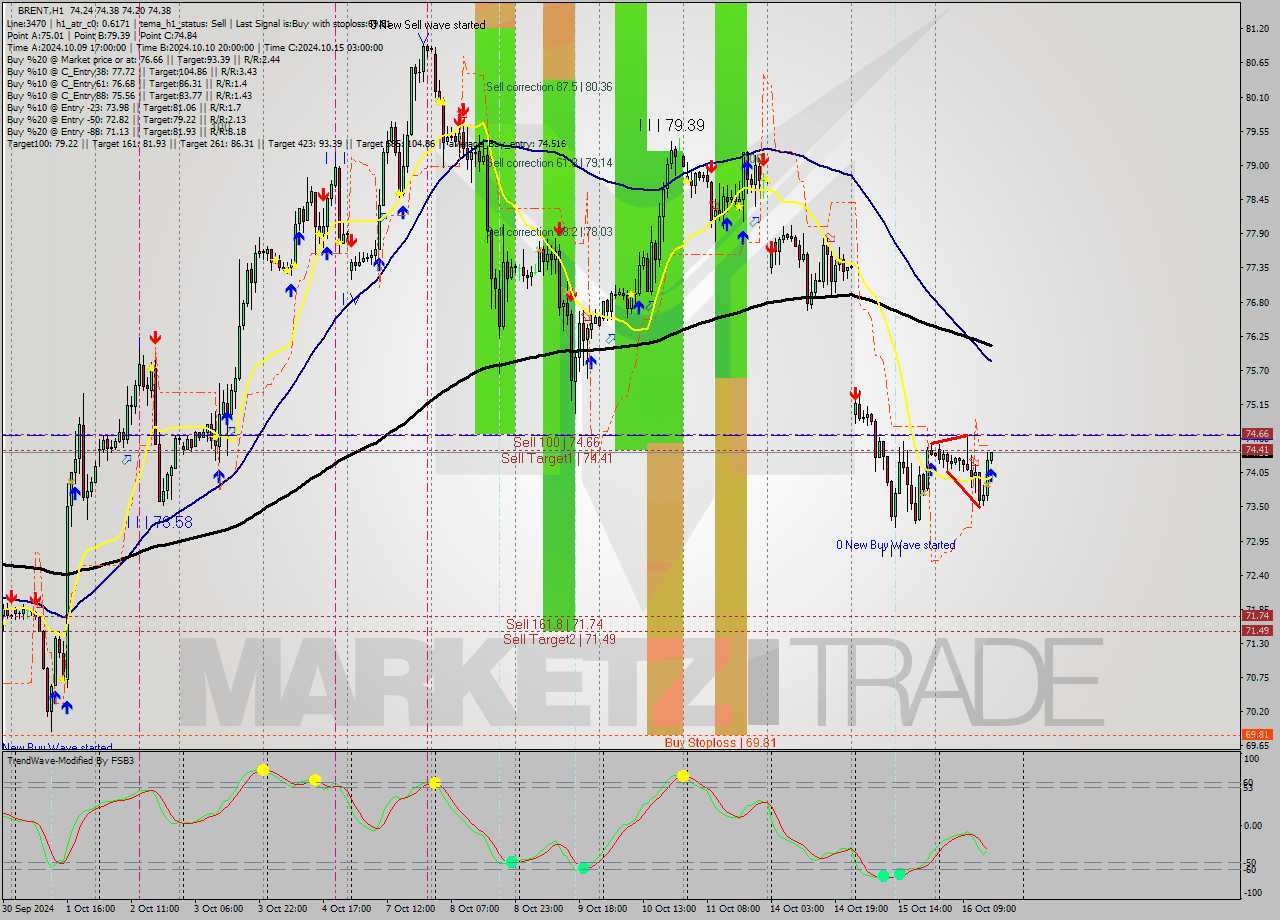Click the '| | | 79.39' peak label
Image resolution: width=1280 pixels, height=920 pixels.
(672, 125)
